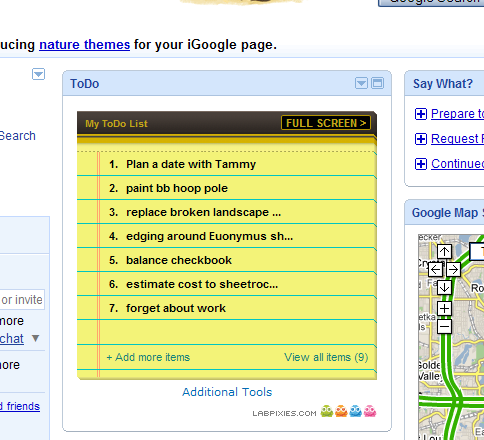Click View all items (9)
Viewport: 484px width, 440px height.
326,357
